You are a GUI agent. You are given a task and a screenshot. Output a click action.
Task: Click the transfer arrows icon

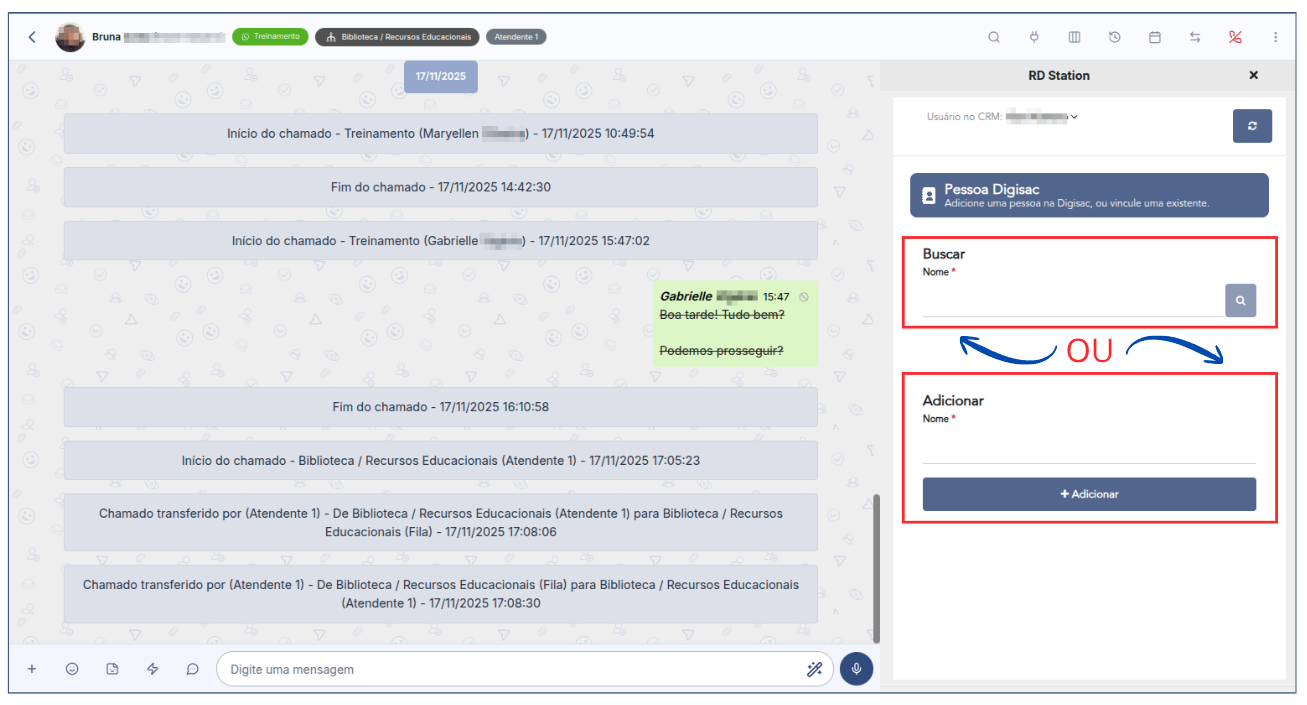pyautogui.click(x=1195, y=37)
